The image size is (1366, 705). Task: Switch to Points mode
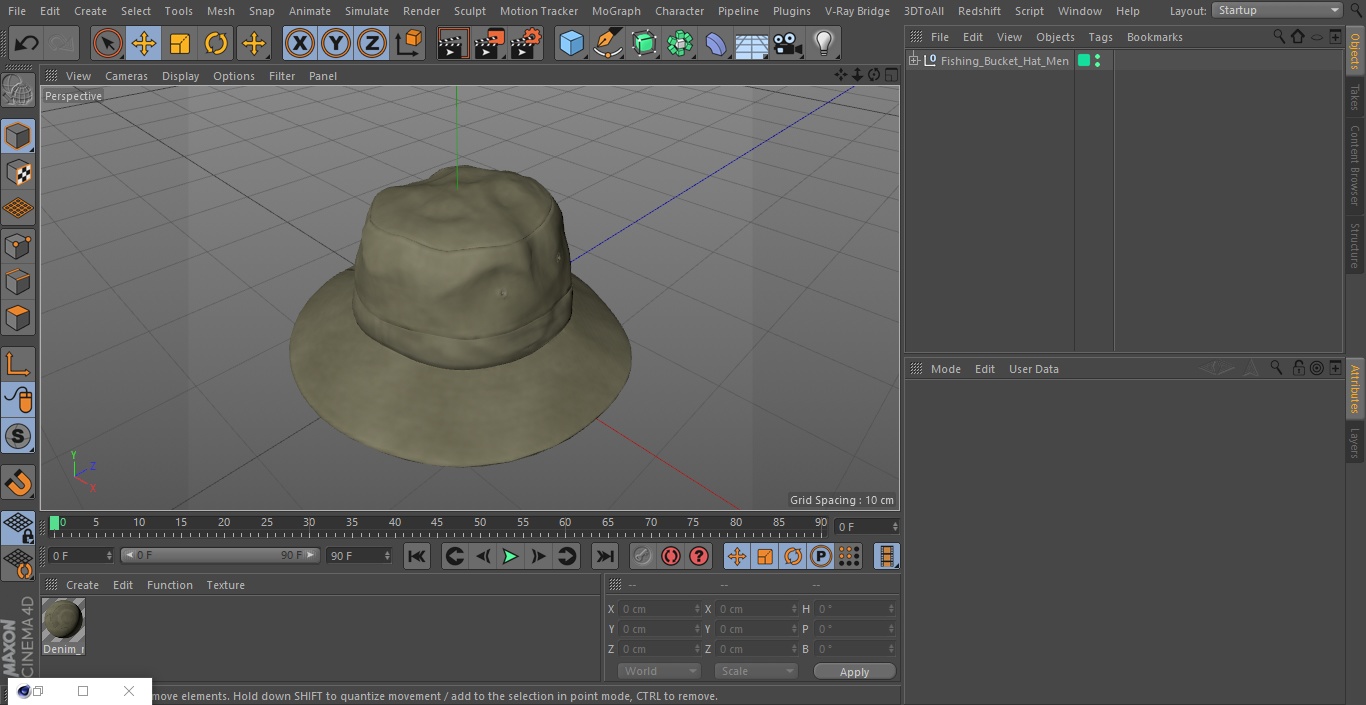pos(18,246)
